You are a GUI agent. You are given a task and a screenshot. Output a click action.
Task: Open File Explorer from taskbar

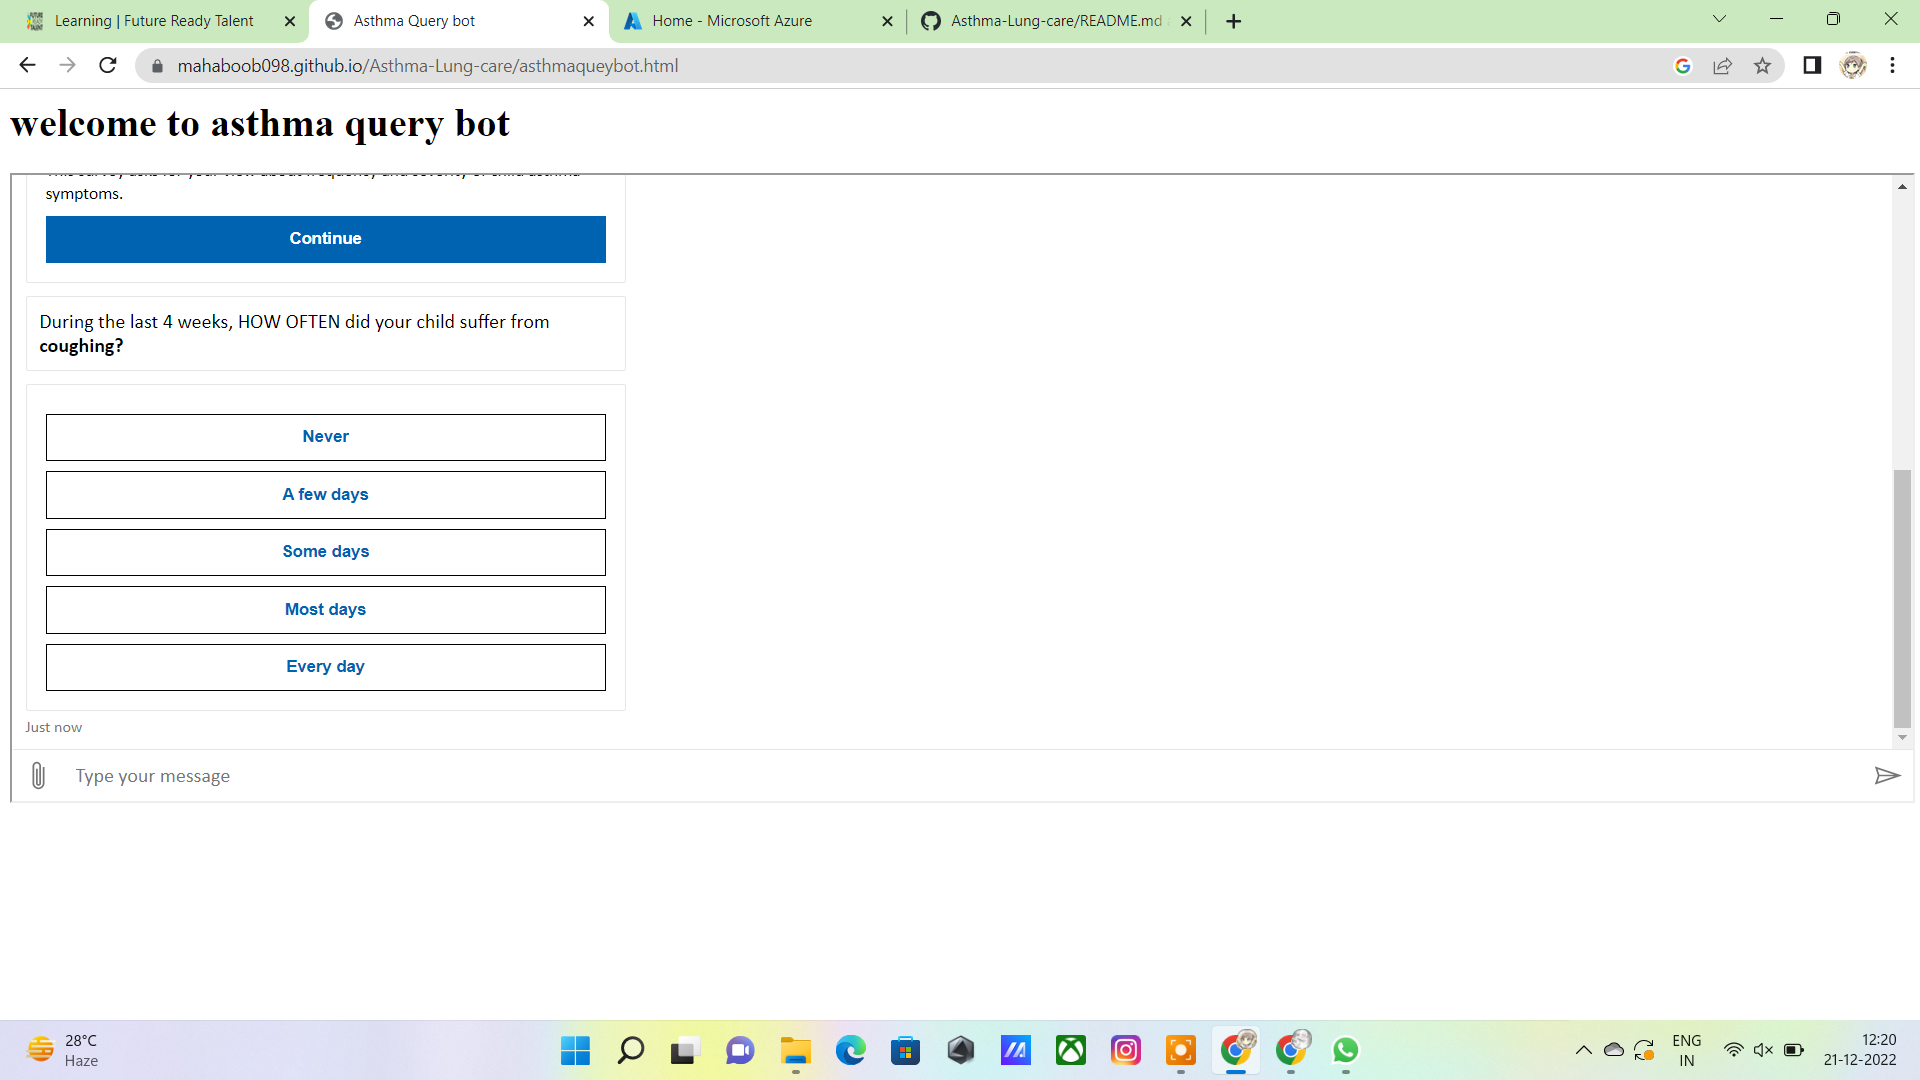click(x=795, y=1050)
